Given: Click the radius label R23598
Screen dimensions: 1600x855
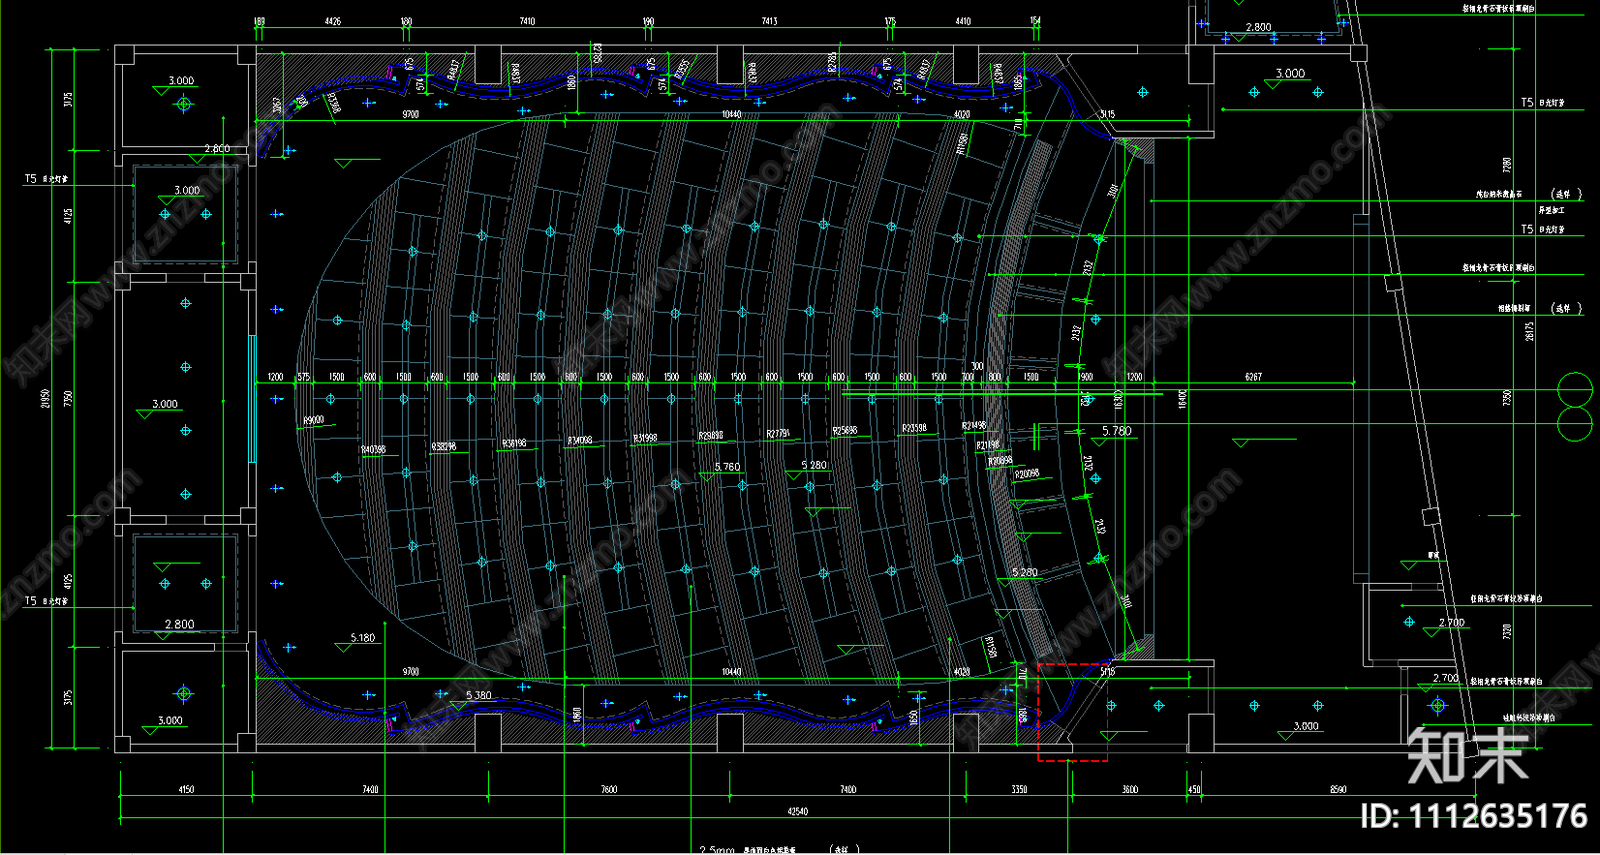Looking at the screenshot, I should [914, 428].
